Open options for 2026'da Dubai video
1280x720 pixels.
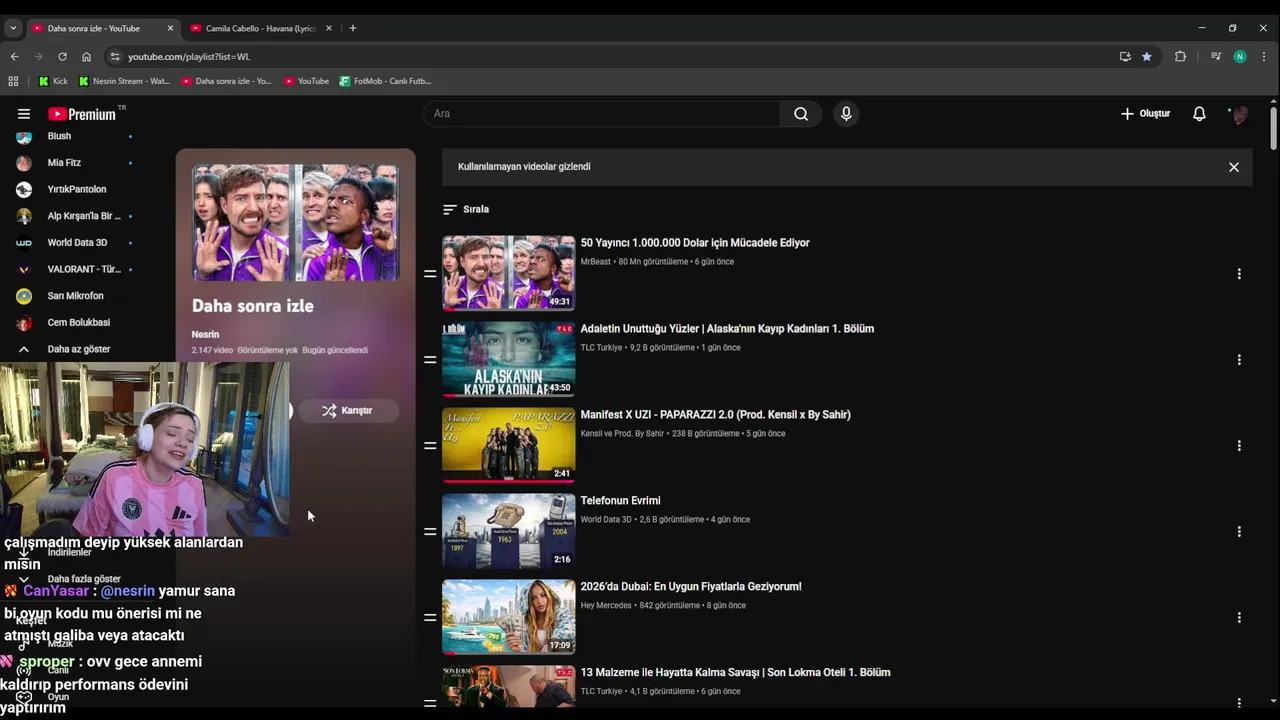[x=1239, y=618]
